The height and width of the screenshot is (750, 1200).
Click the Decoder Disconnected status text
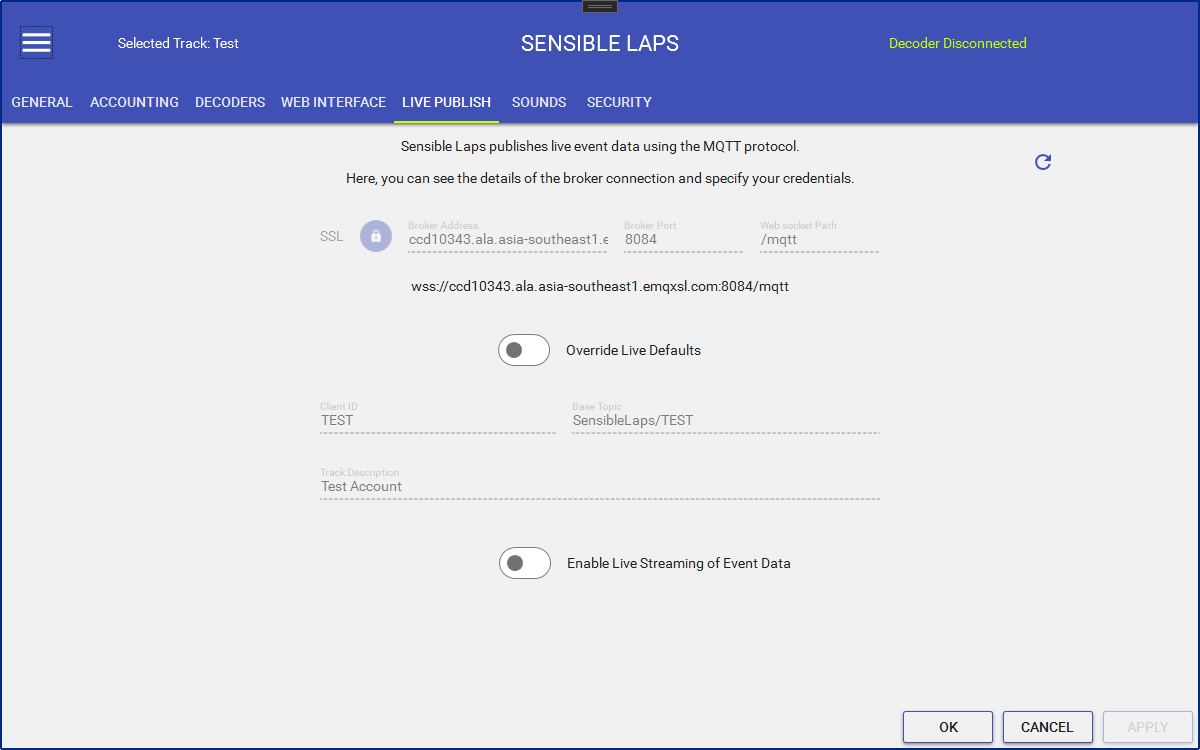coord(958,43)
